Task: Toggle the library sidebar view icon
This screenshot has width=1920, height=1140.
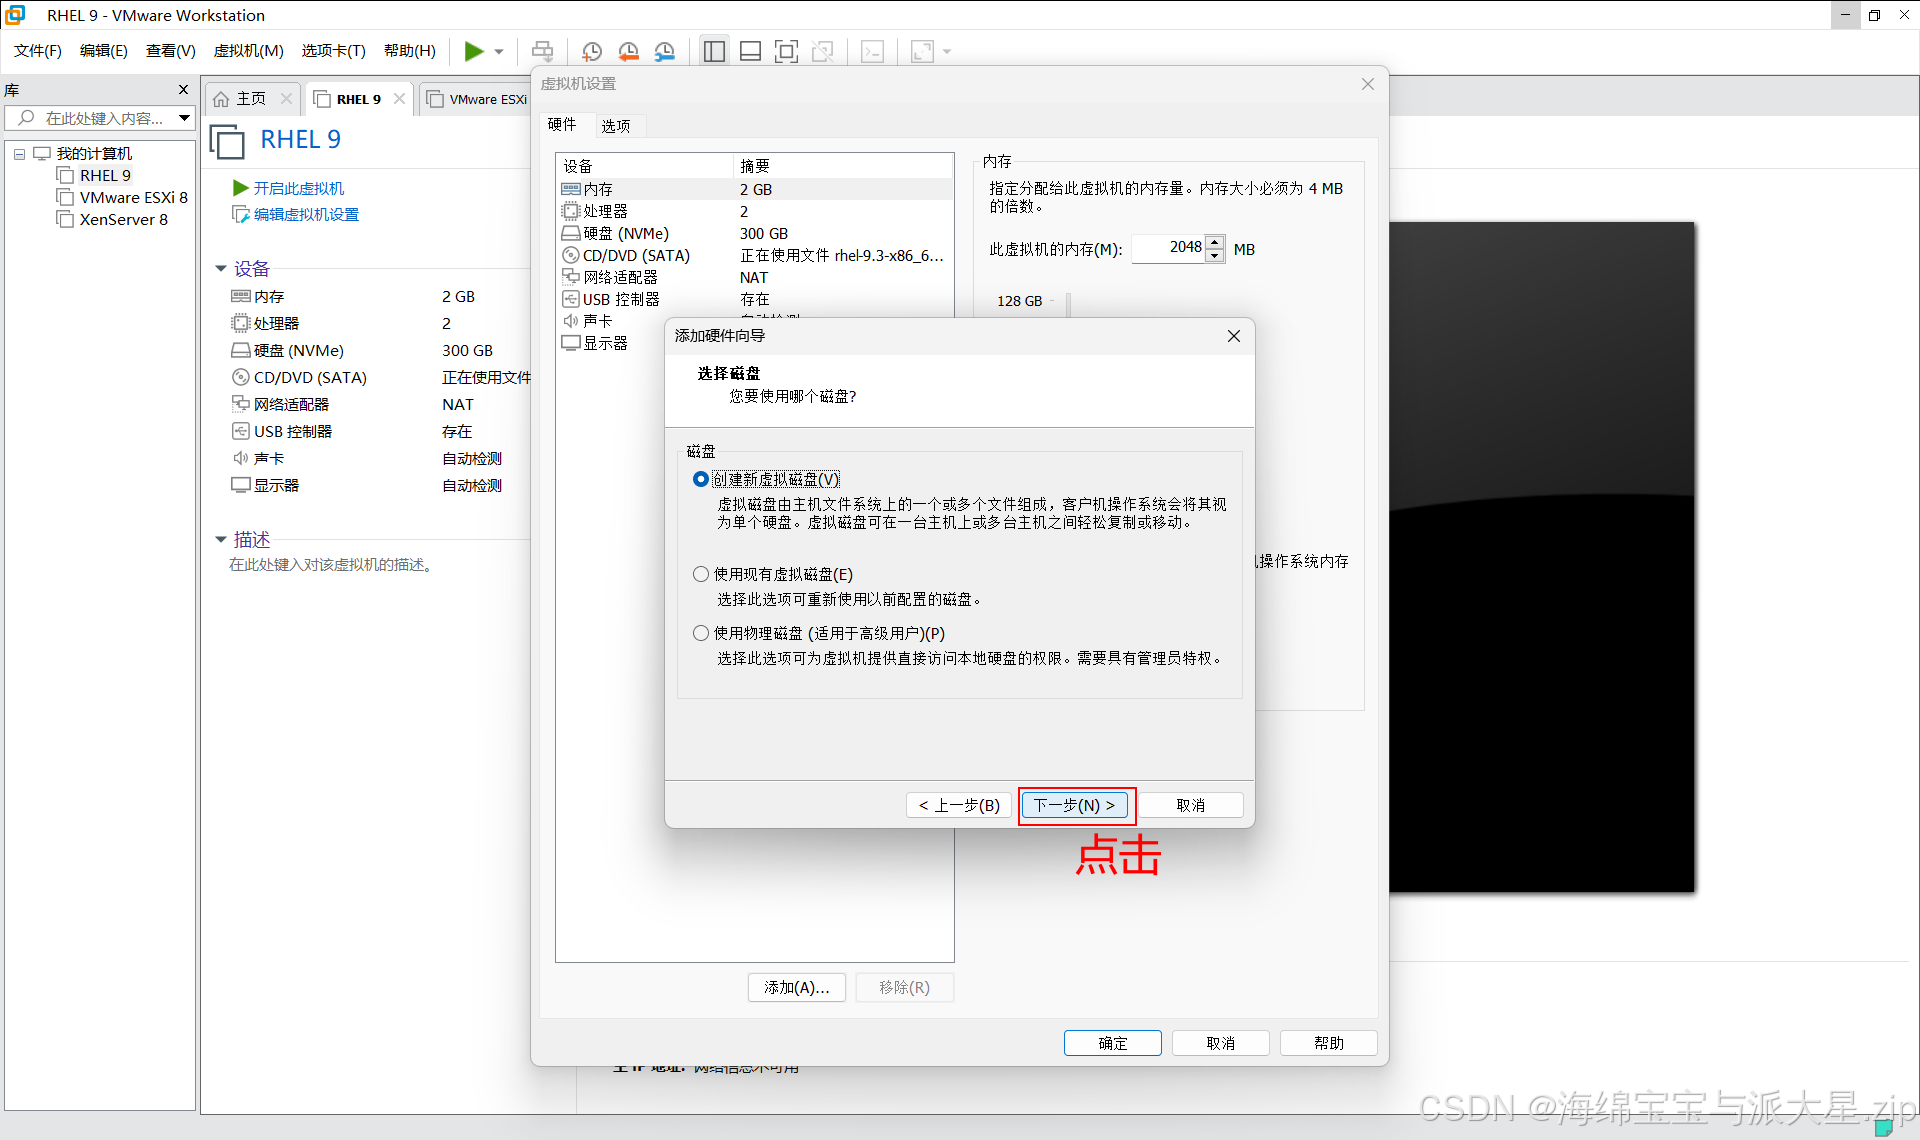Action: click(x=714, y=51)
